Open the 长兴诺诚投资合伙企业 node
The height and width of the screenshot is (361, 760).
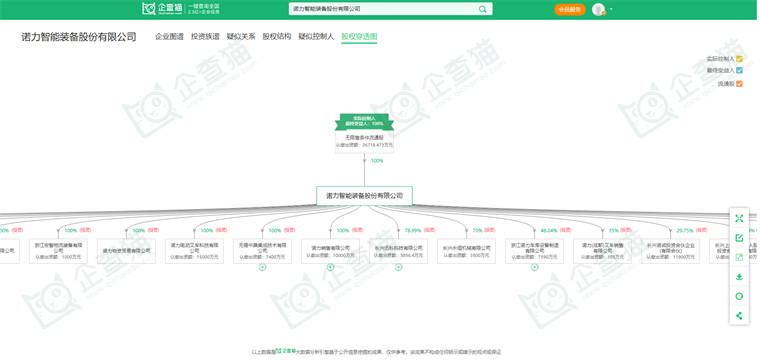(671, 251)
